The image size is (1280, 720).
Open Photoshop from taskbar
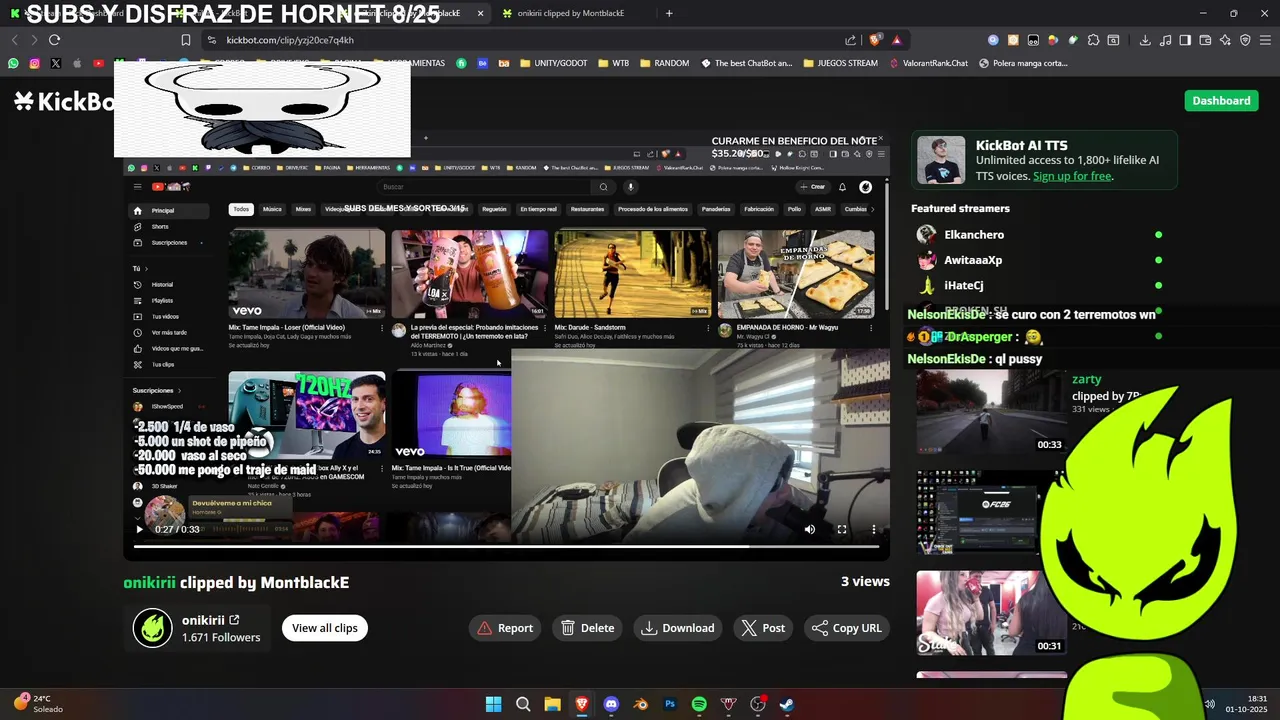click(x=670, y=704)
